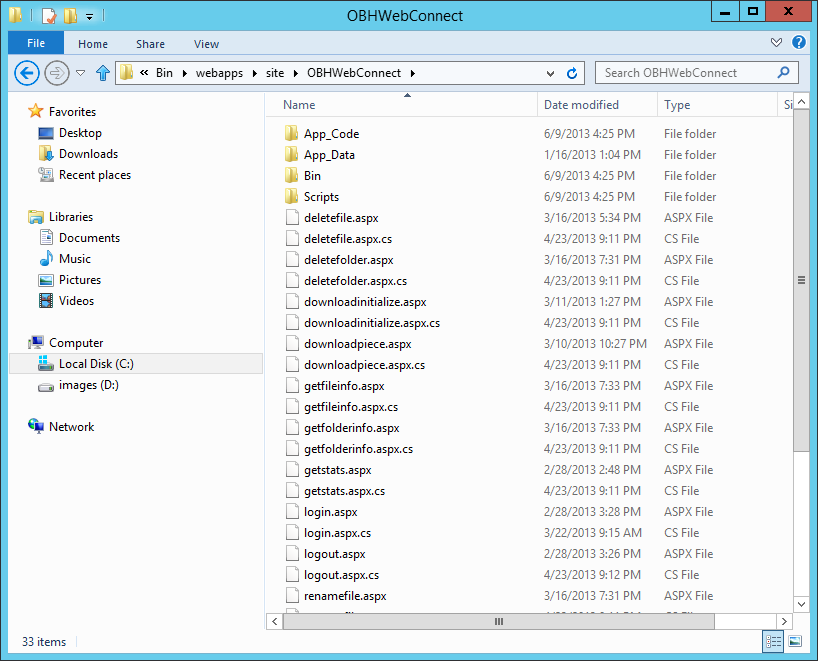Select downloadinitialize.aspx.cs file name

tap(372, 323)
